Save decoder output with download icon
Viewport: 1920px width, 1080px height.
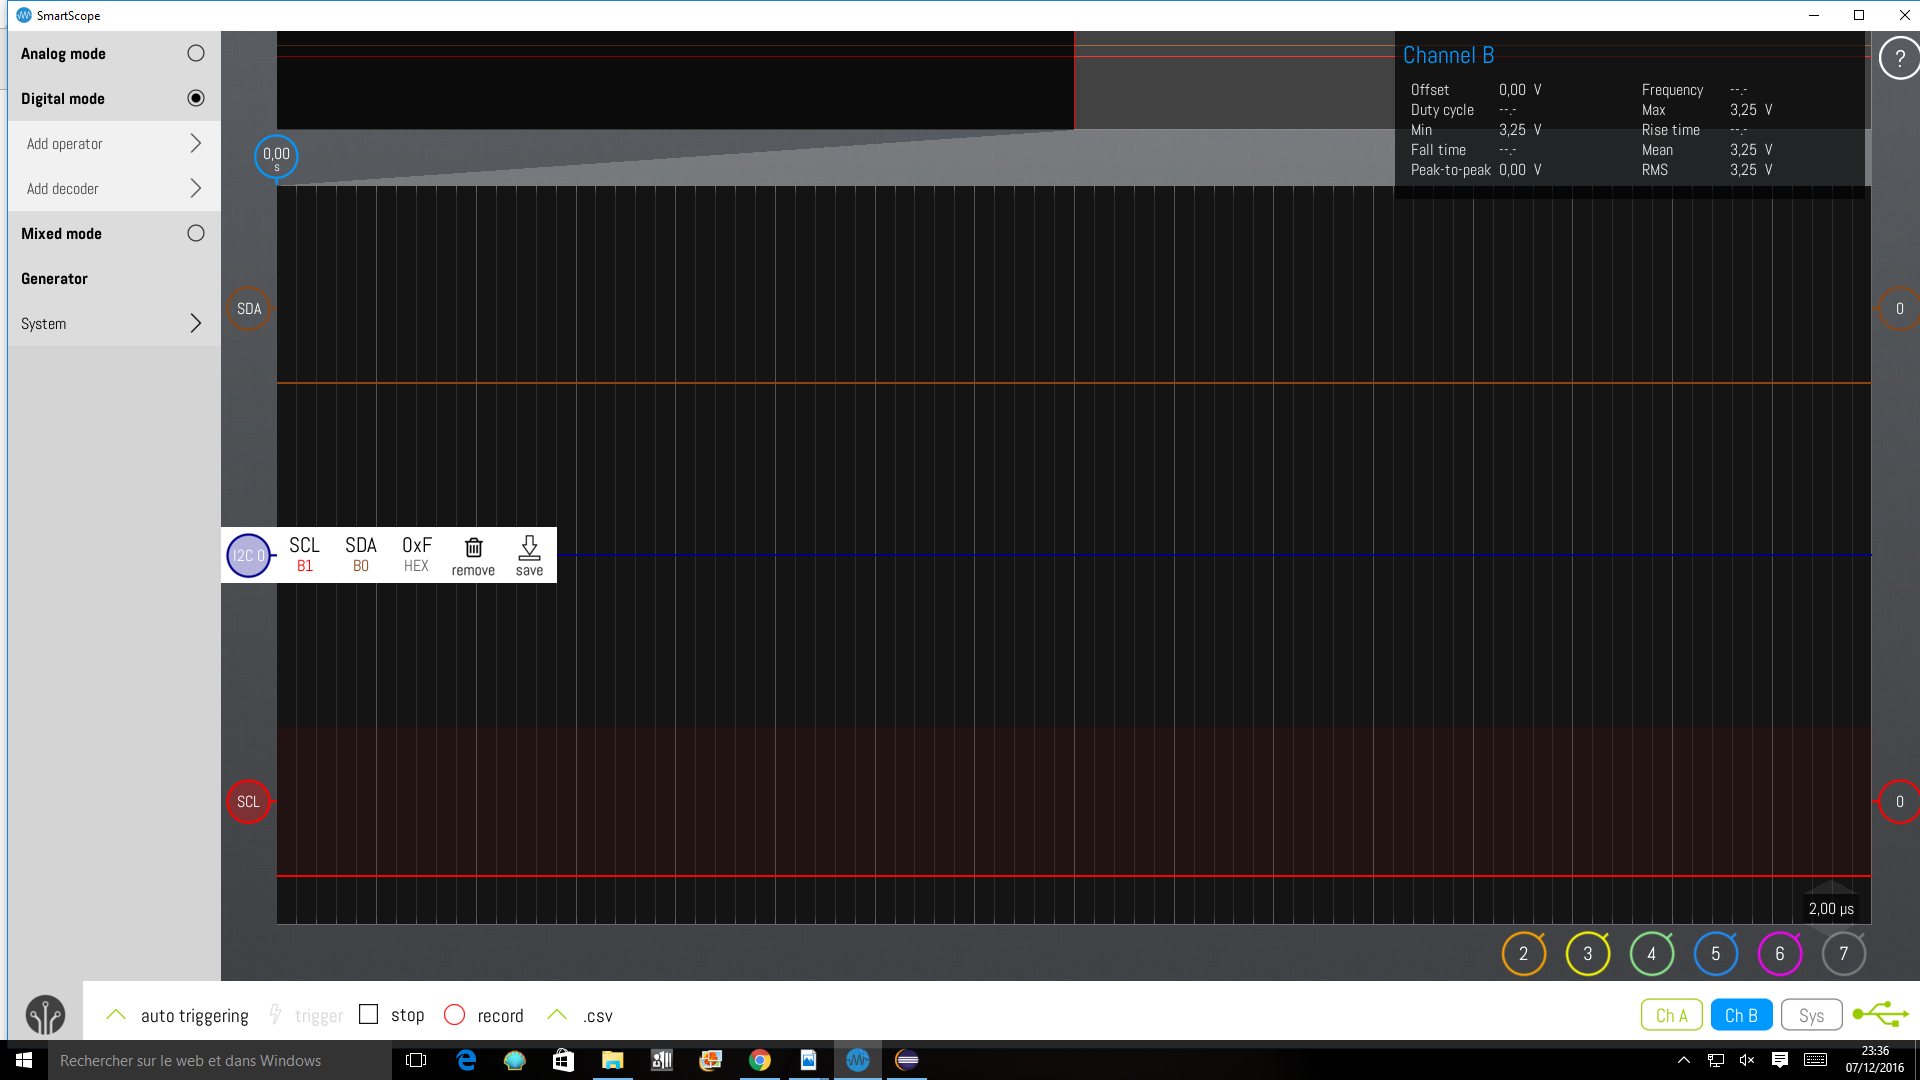pos(529,555)
